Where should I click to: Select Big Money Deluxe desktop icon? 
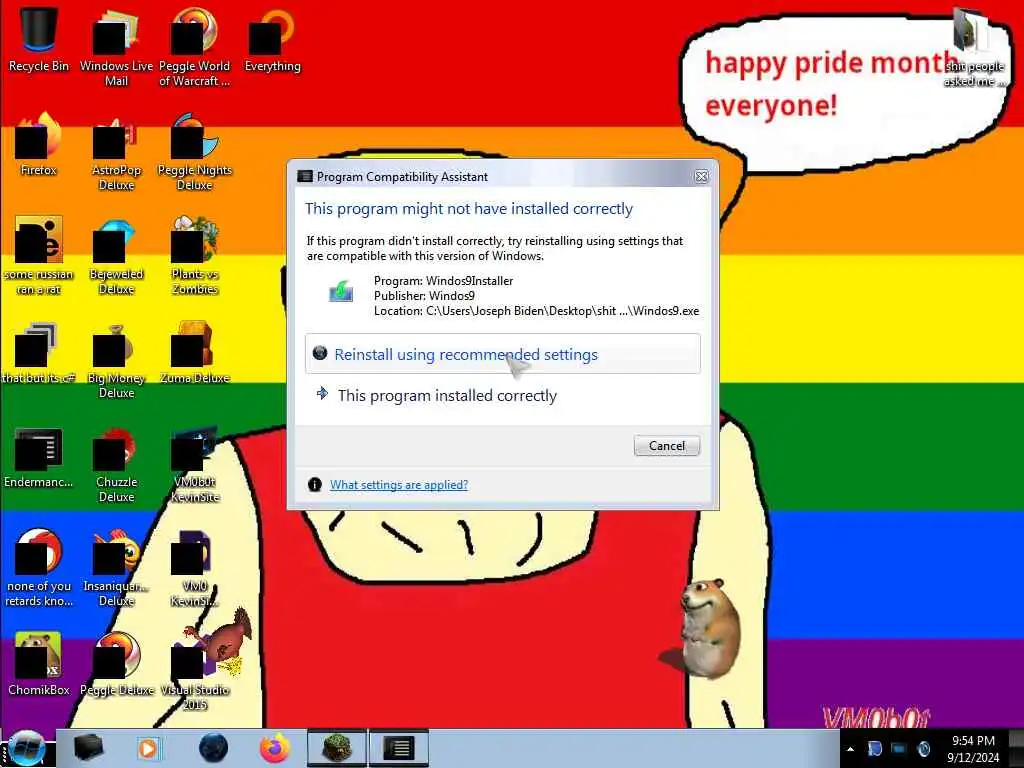coord(116,360)
